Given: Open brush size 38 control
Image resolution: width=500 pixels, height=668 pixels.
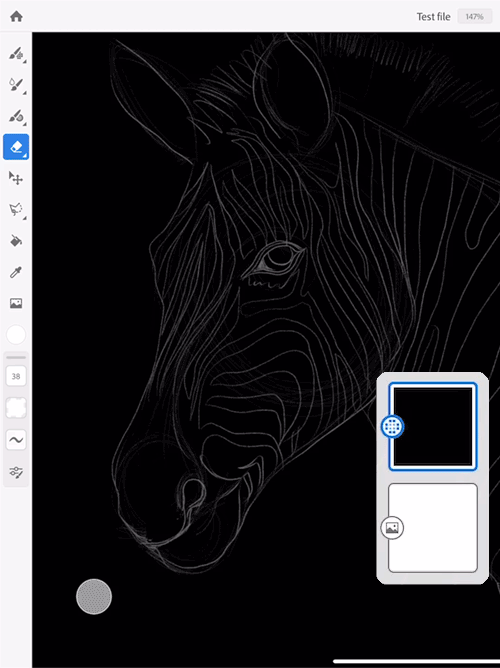Looking at the screenshot, I should click(x=16, y=376).
